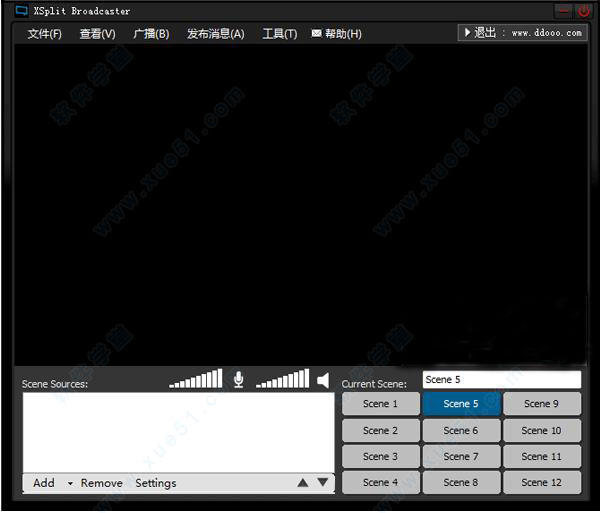Minimize the XSplit Broadcaster window

564,11
